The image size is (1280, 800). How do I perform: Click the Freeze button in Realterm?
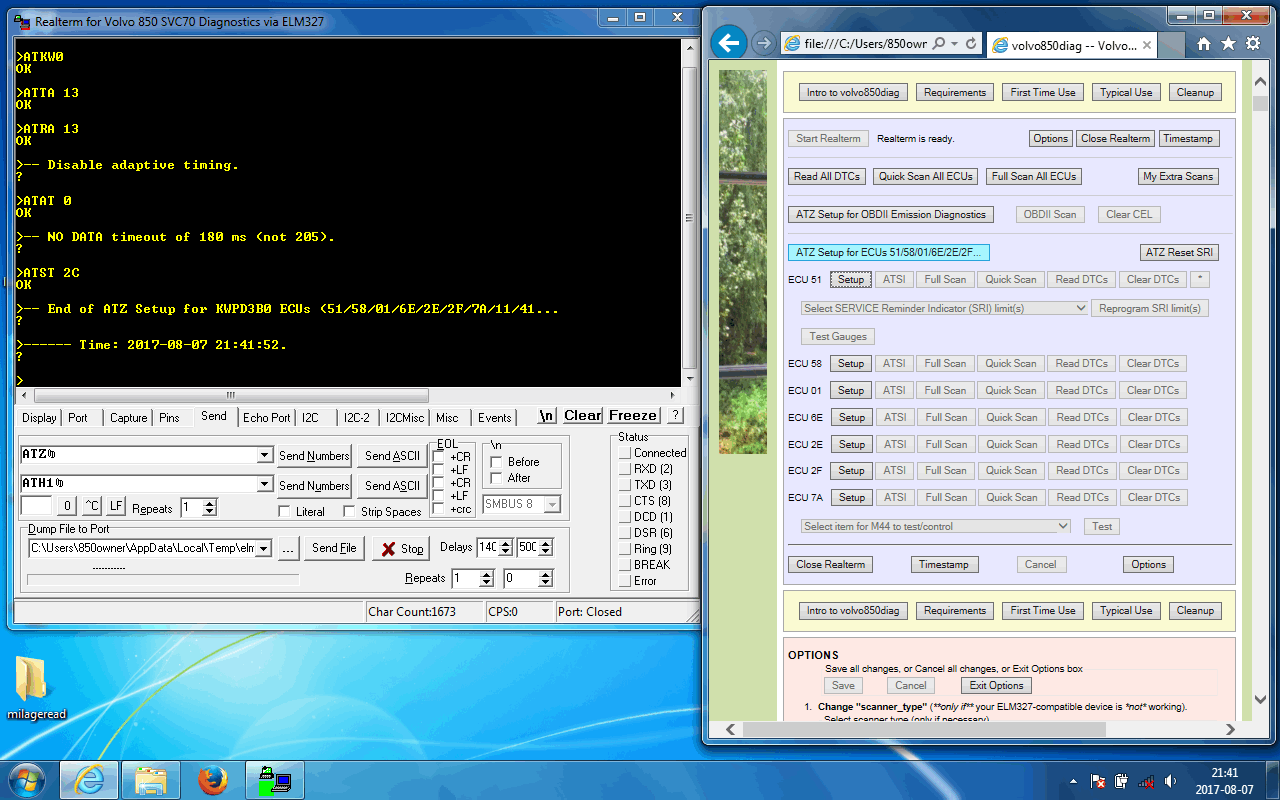(633, 415)
